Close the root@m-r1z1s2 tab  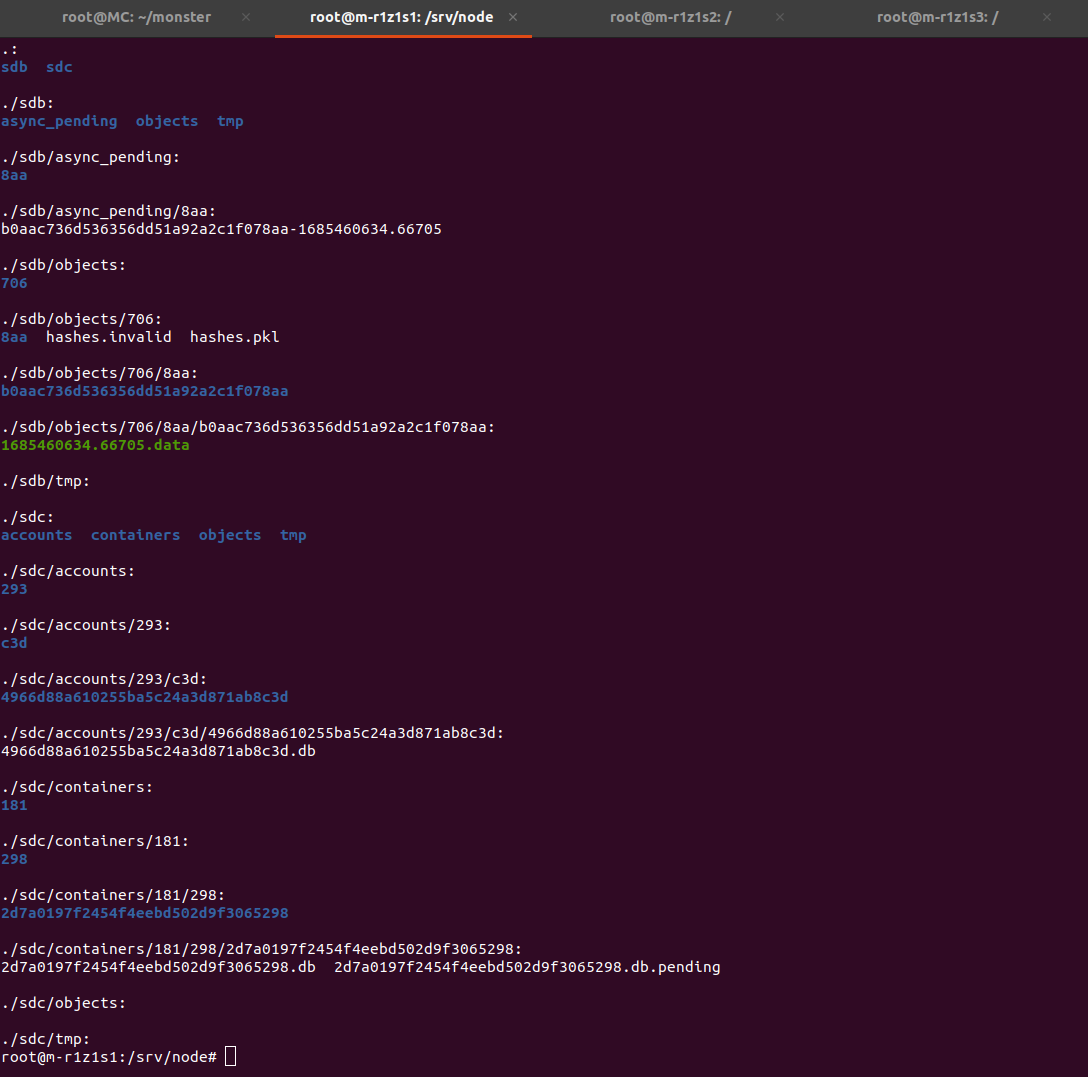(x=780, y=17)
